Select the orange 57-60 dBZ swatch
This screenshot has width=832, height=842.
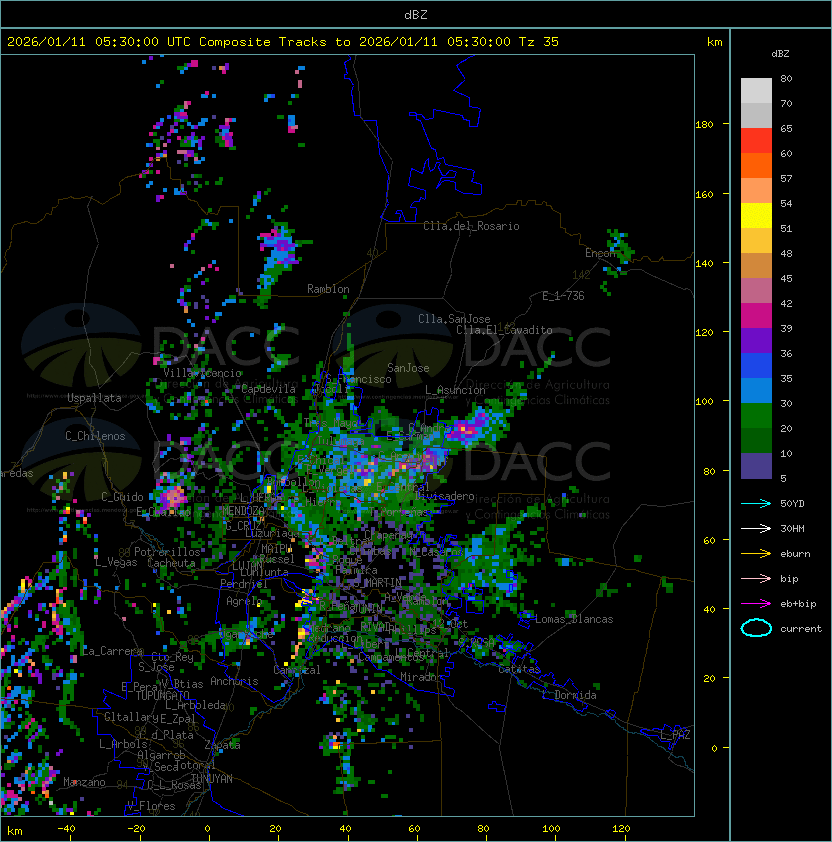click(x=756, y=165)
